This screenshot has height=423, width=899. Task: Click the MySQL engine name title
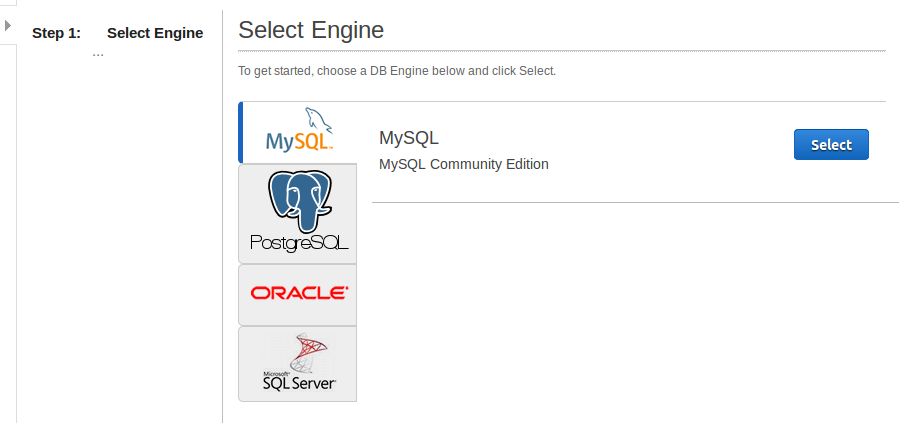coord(409,138)
